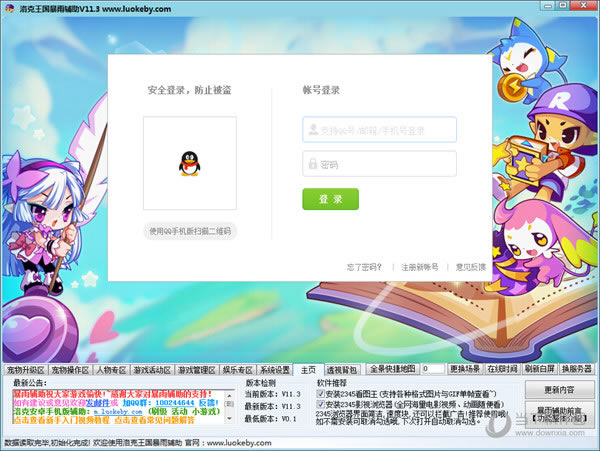Open the m.luokeby.com link in announcements

[x=118, y=412]
